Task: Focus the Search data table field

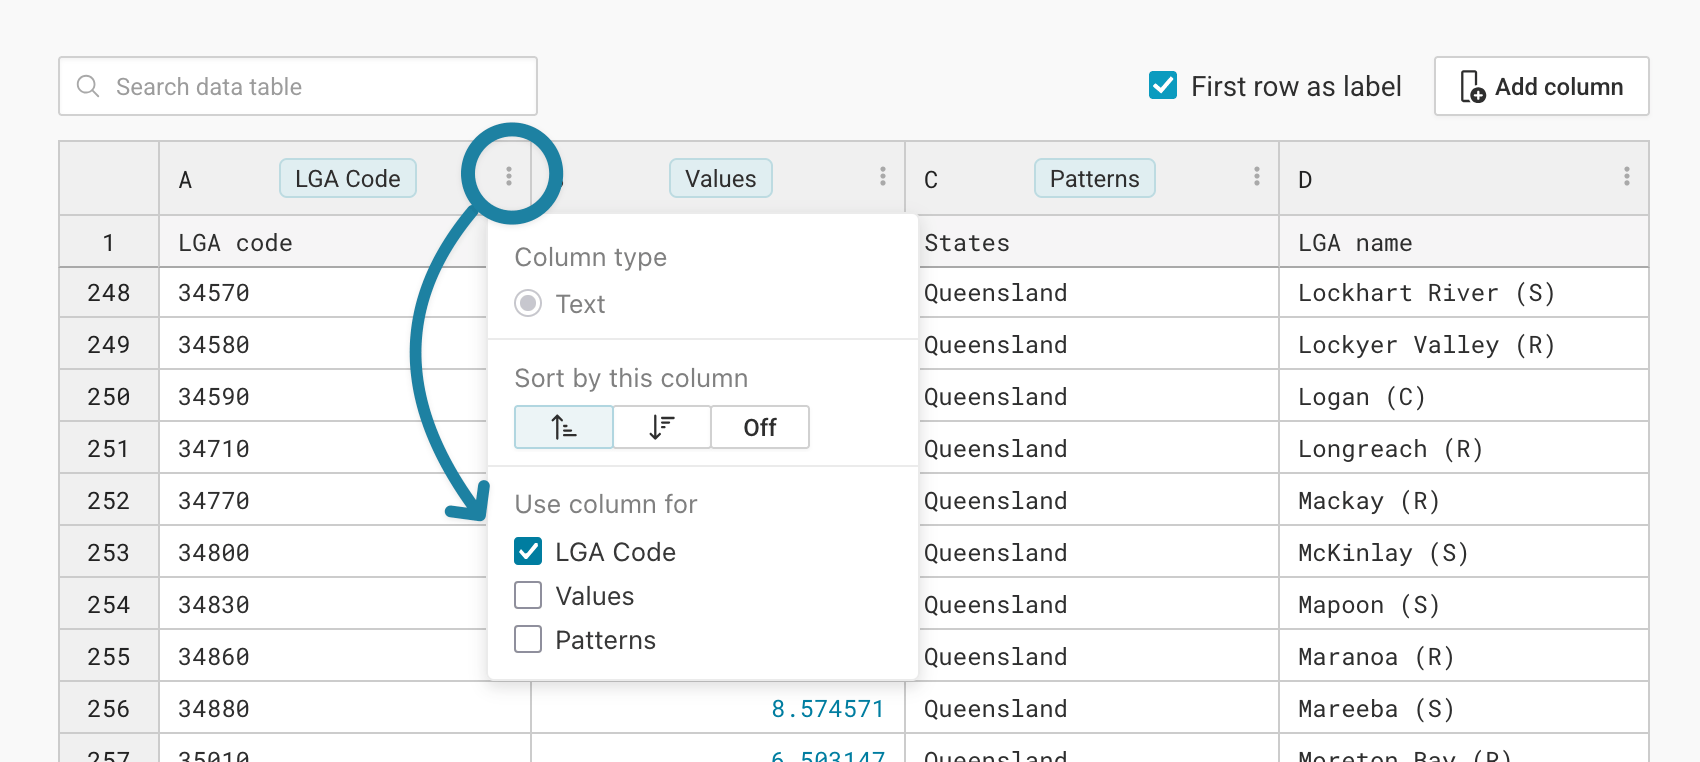Action: (x=298, y=86)
